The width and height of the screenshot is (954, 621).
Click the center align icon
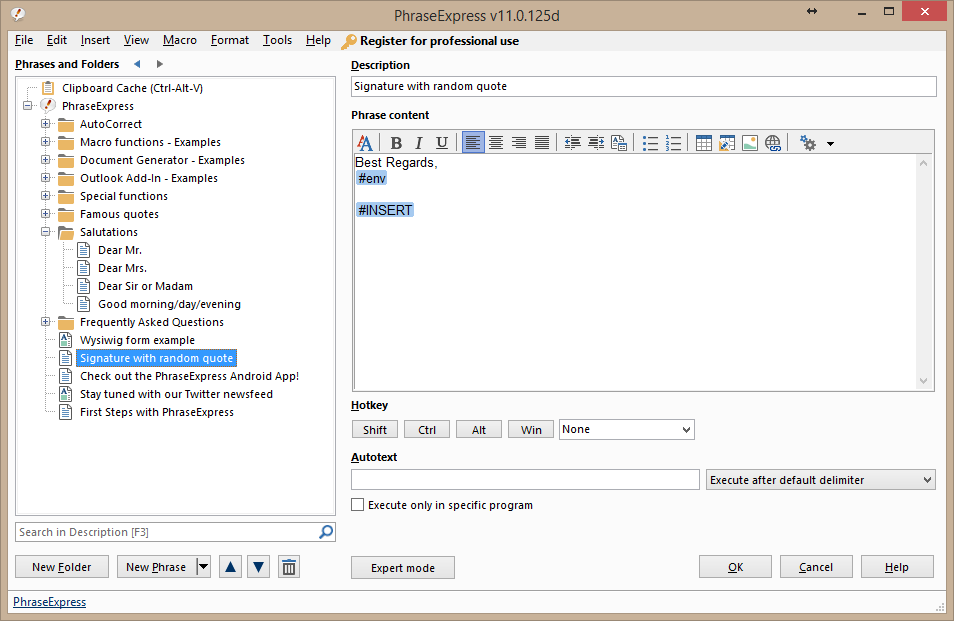pos(496,143)
